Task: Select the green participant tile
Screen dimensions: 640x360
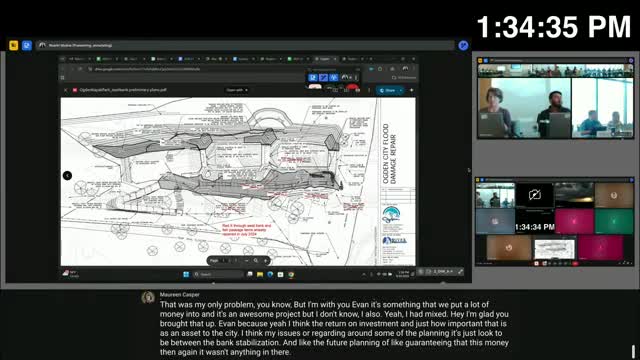Action: click(614, 221)
